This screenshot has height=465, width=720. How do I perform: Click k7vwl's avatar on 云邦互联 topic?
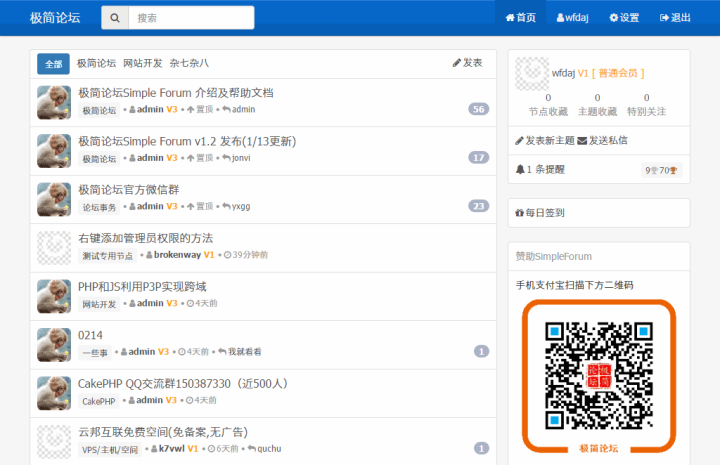pos(54,442)
